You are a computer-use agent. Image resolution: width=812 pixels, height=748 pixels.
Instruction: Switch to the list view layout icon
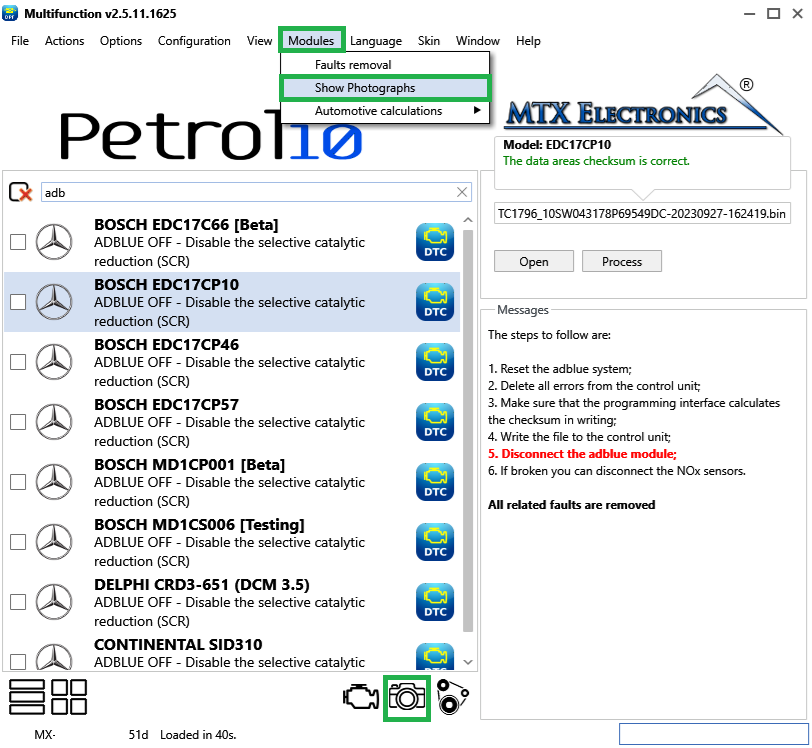pyautogui.click(x=27, y=697)
